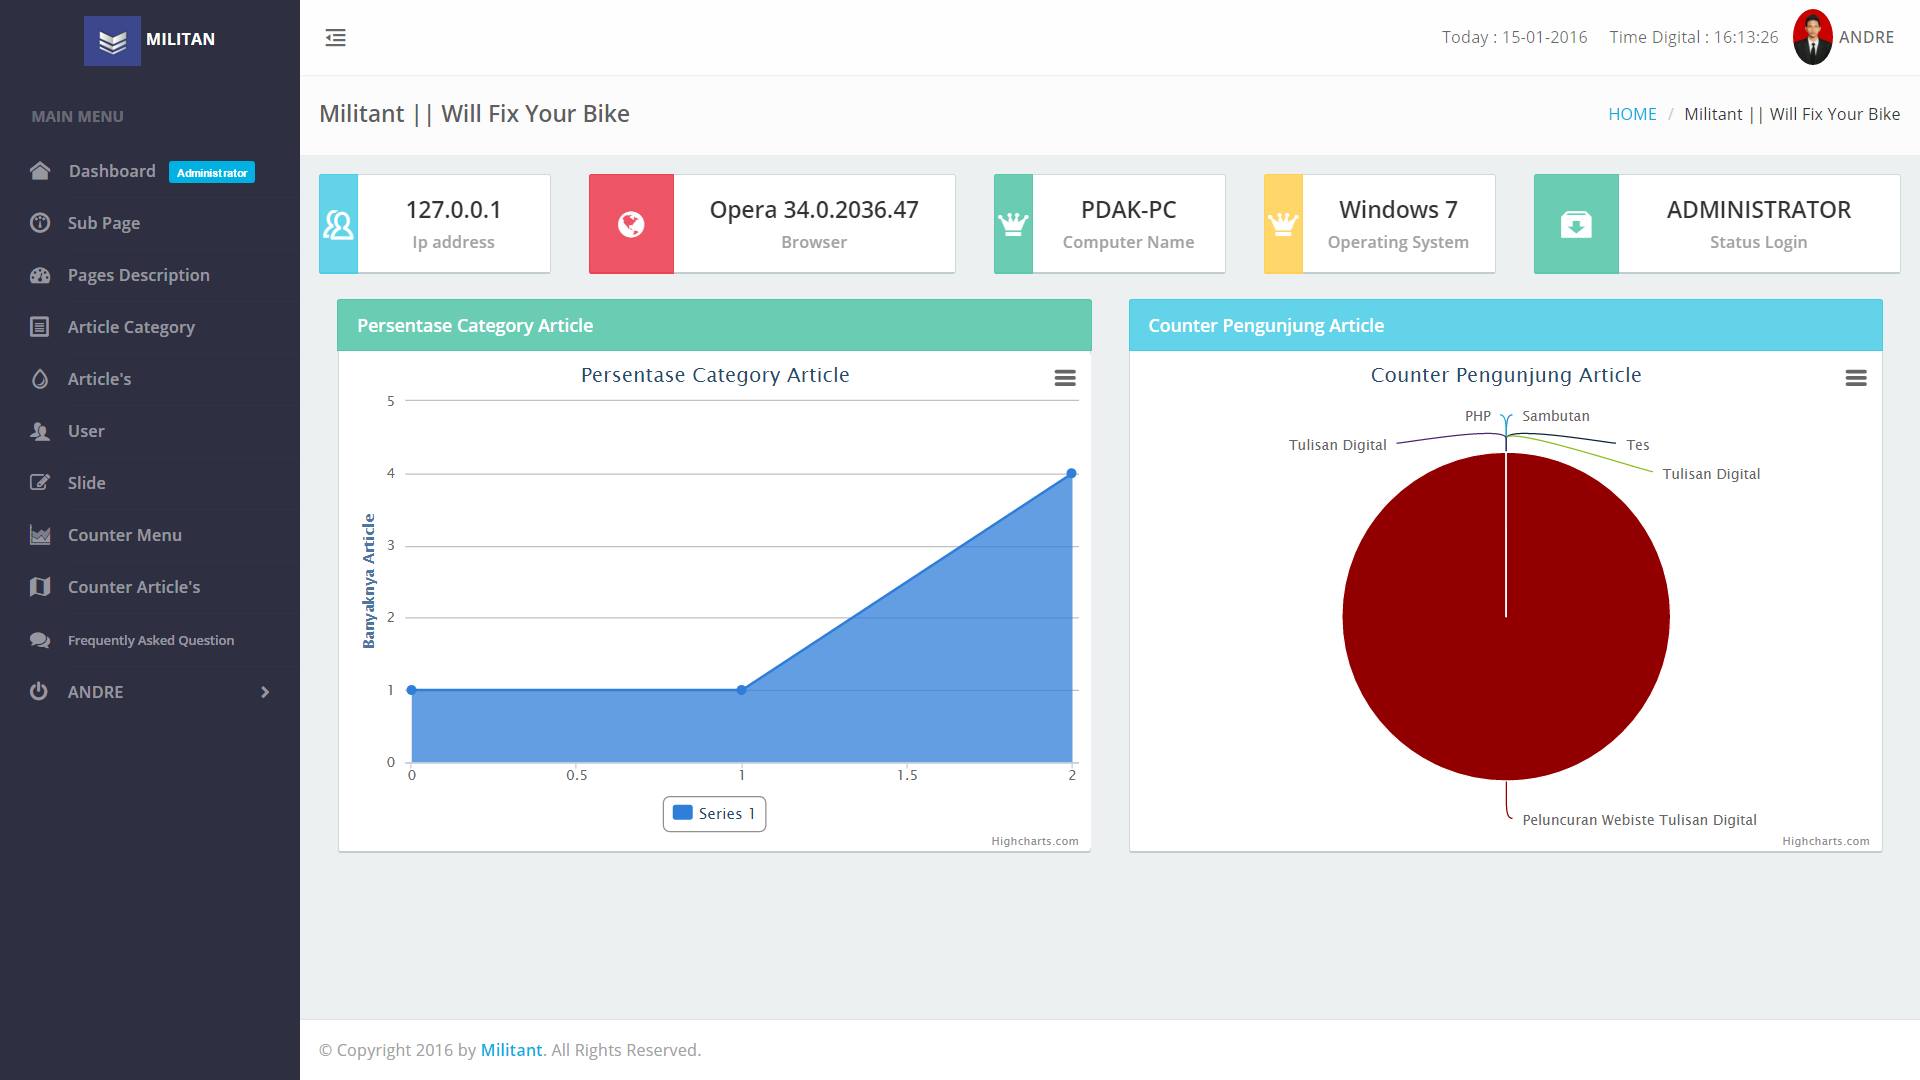1920x1080 pixels.
Task: Click the ANDRE profile avatar photo
Action: 1812,38
